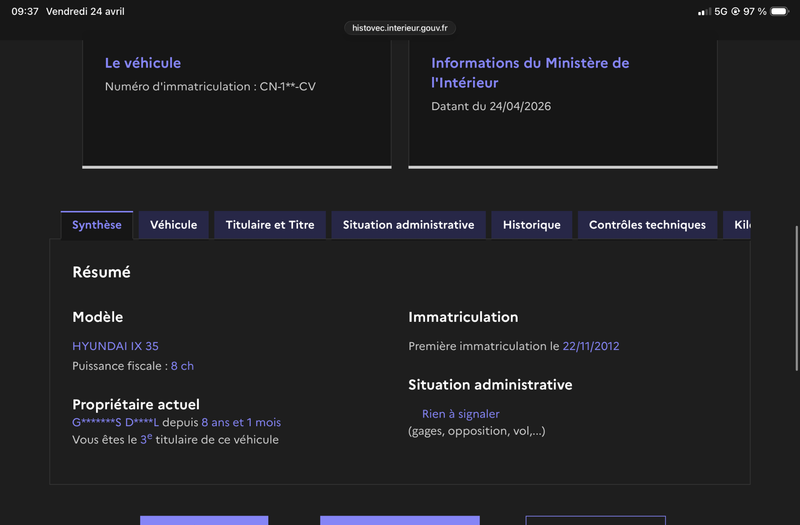Click the page vertical scrollbar
Image resolution: width=800 pixels, height=525 pixels.
pyautogui.click(x=796, y=298)
